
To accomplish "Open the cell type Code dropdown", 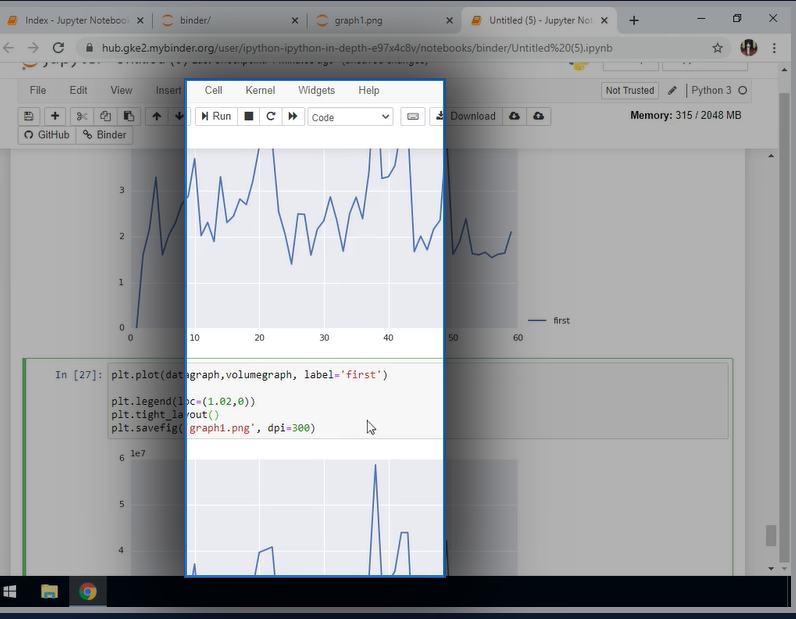I will tap(350, 117).
